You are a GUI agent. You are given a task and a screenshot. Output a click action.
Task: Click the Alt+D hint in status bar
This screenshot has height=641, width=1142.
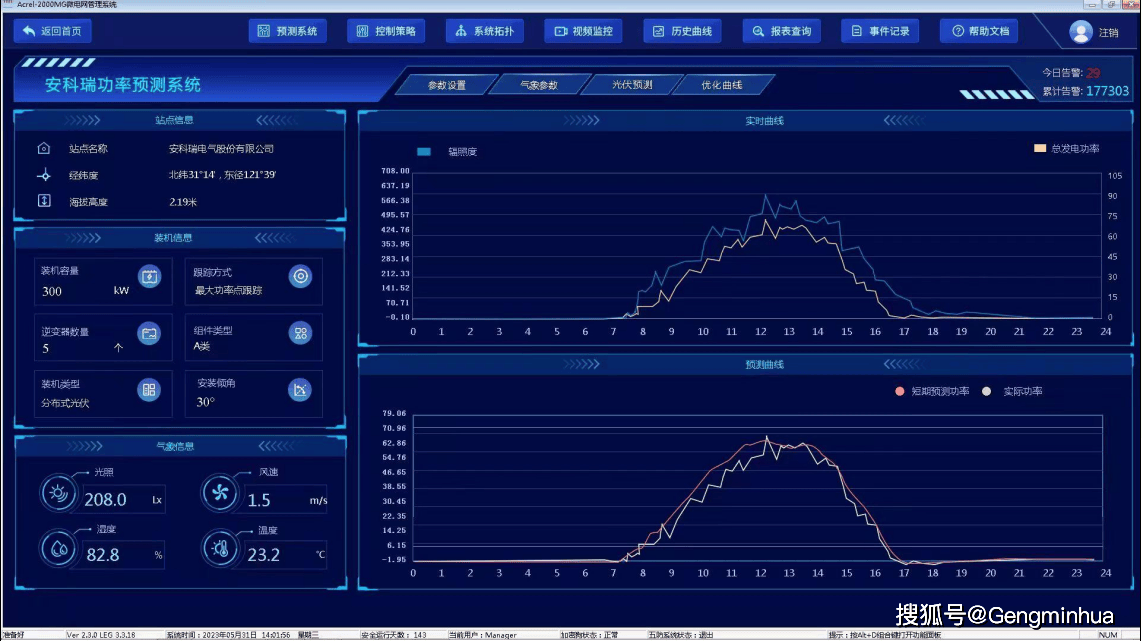click(x=884, y=635)
